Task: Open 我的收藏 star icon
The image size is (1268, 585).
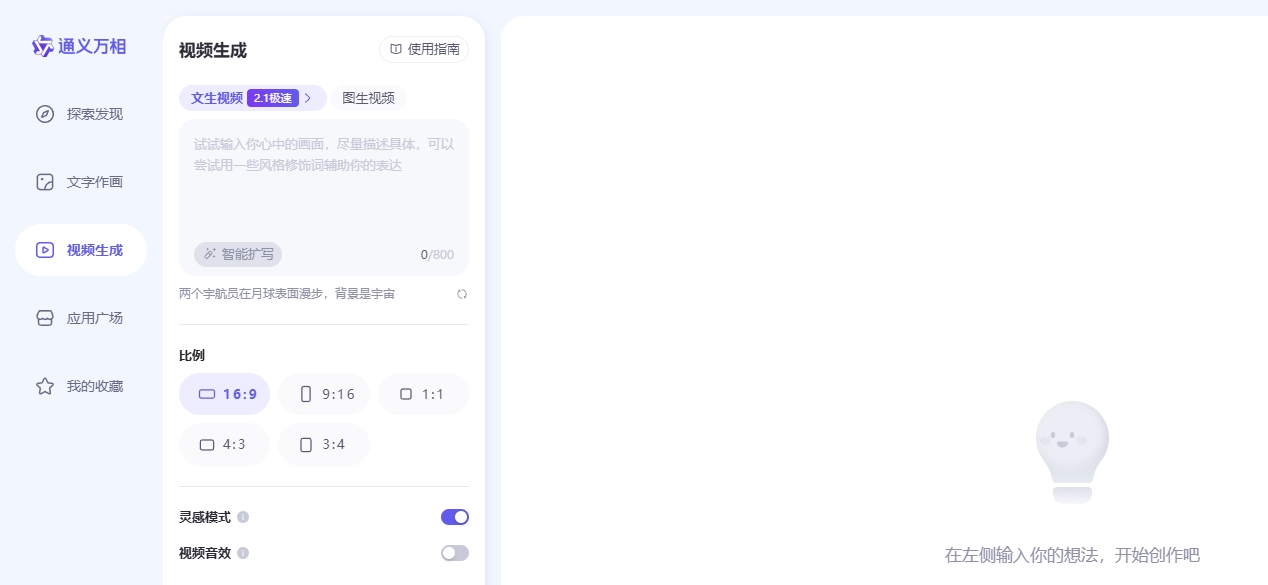Action: 45,386
